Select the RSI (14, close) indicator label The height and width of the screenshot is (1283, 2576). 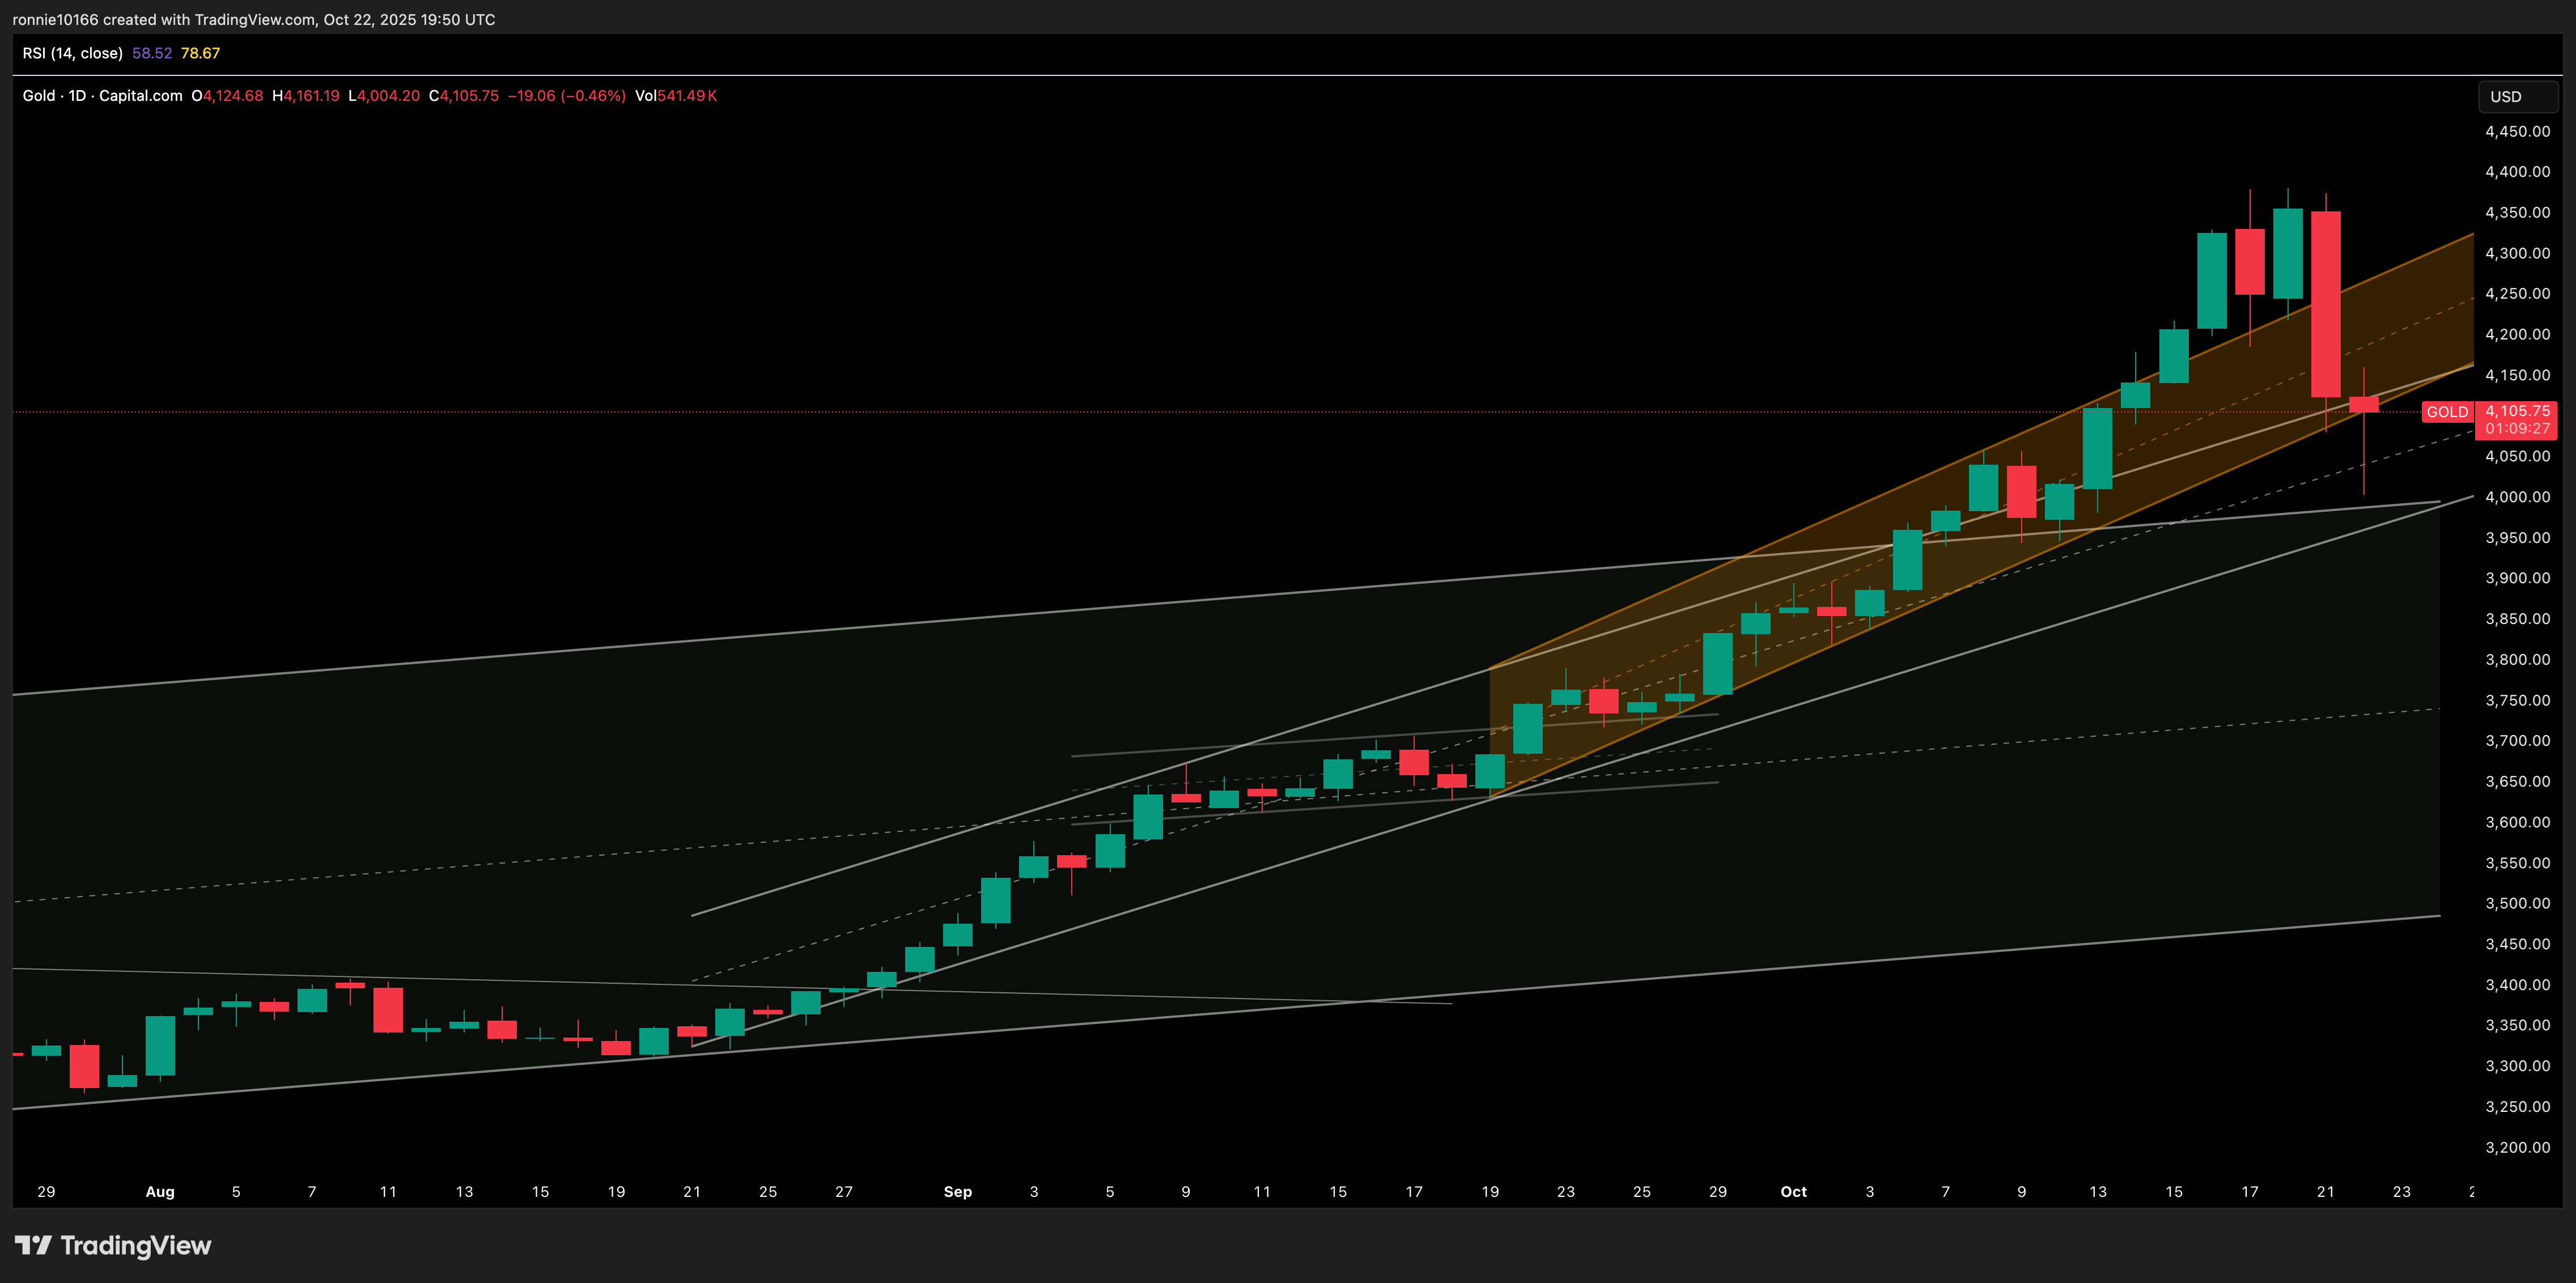pos(73,53)
